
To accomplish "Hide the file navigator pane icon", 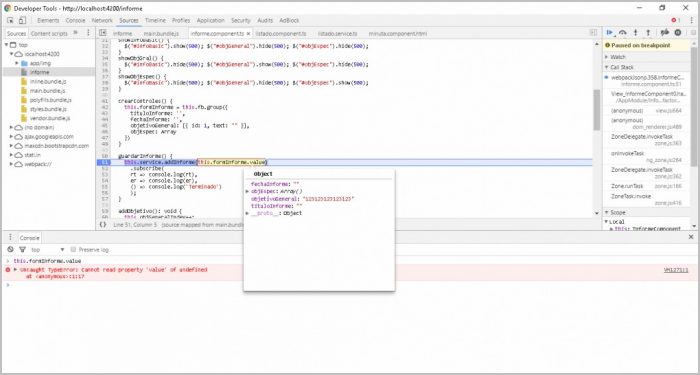I will click(x=103, y=33).
